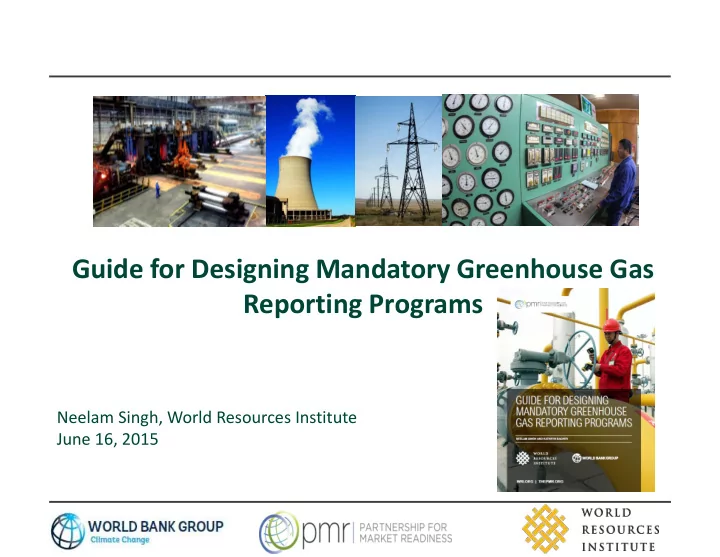Select the steel factory photo

(179, 161)
